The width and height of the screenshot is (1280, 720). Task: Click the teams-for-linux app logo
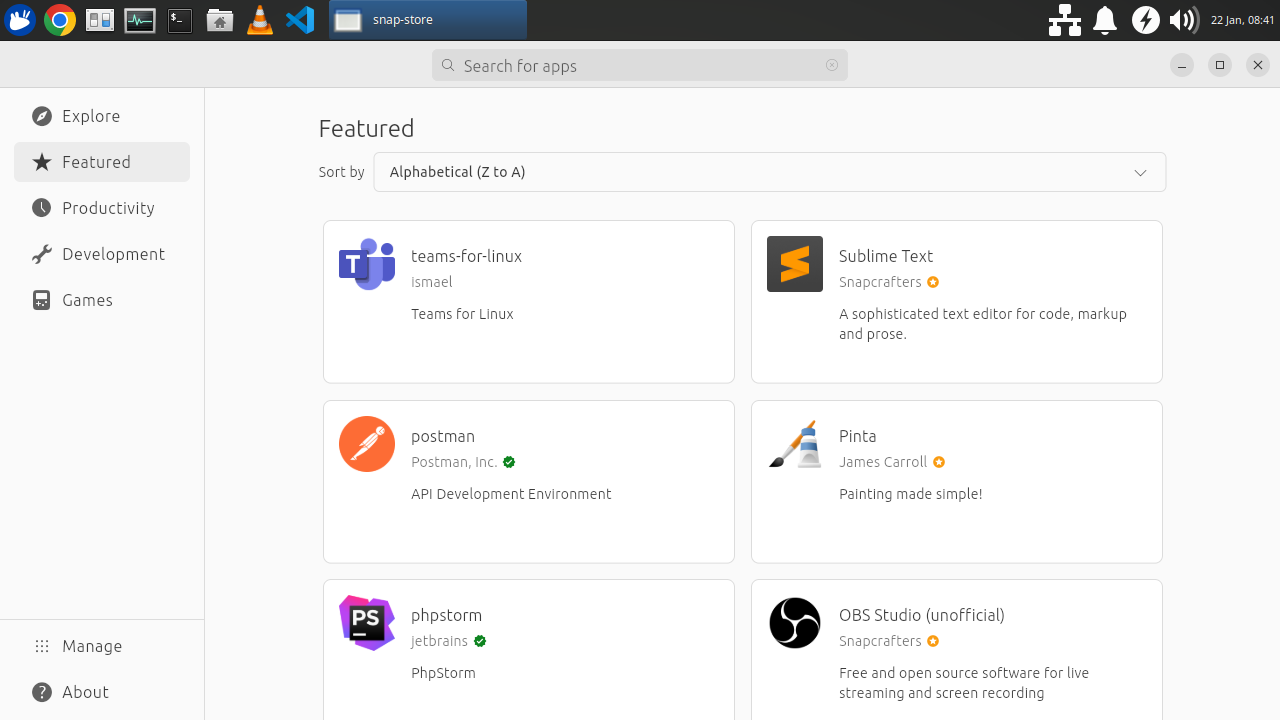[367, 264]
